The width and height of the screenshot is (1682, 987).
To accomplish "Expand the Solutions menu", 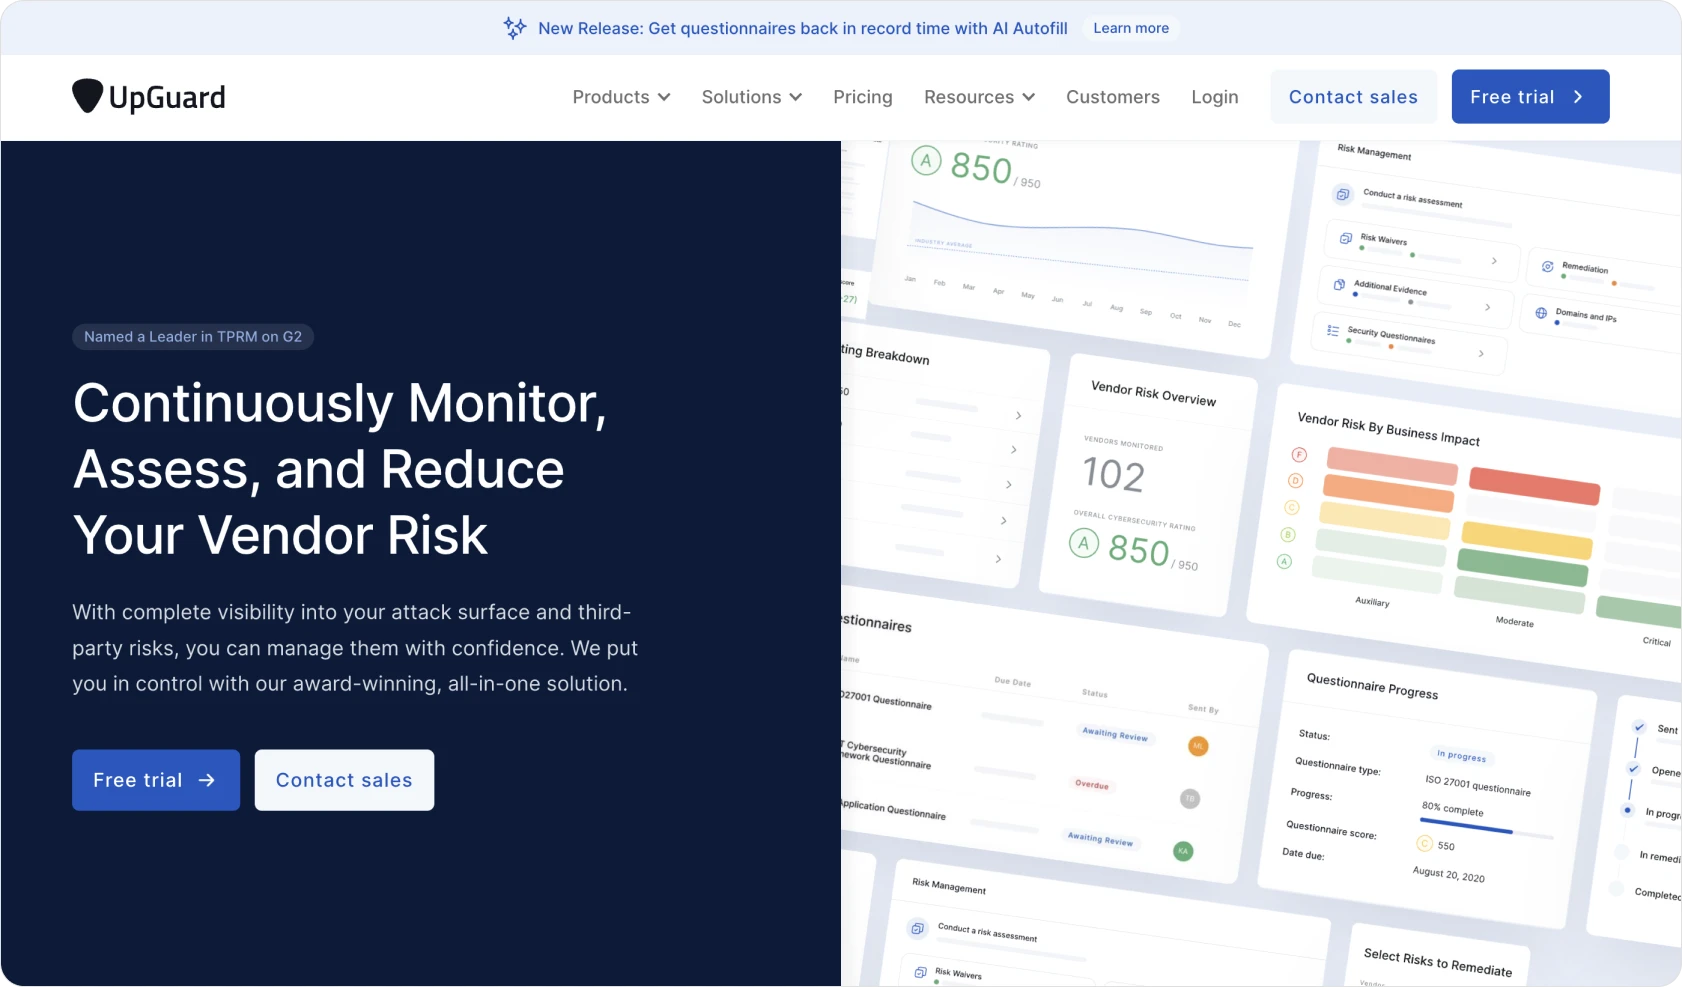I will (x=751, y=97).
